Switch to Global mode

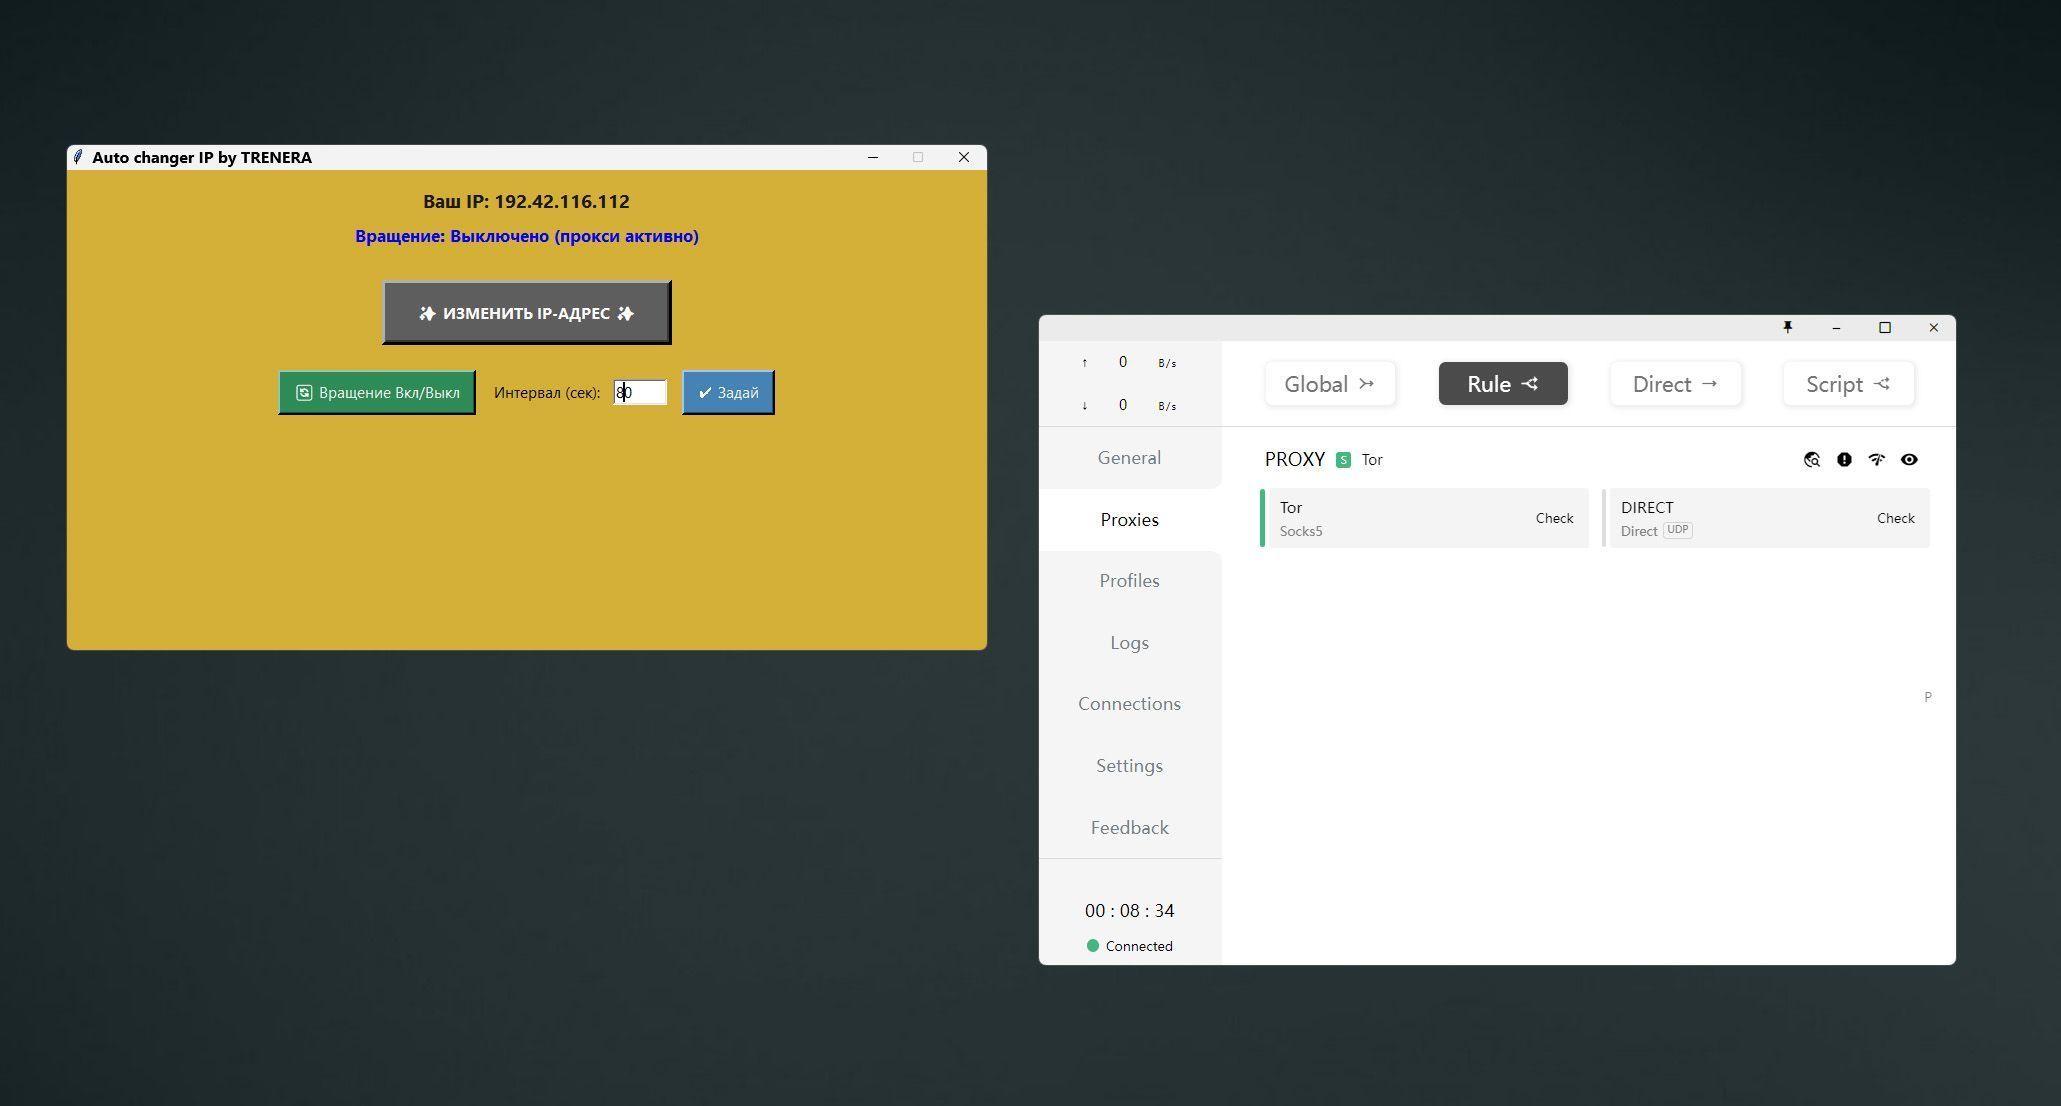click(1330, 384)
